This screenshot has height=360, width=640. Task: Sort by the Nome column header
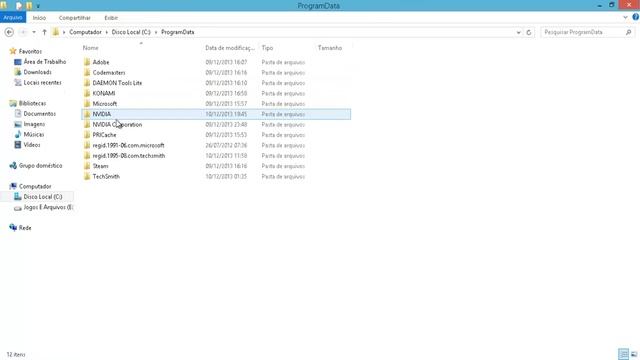pyautogui.click(x=91, y=48)
